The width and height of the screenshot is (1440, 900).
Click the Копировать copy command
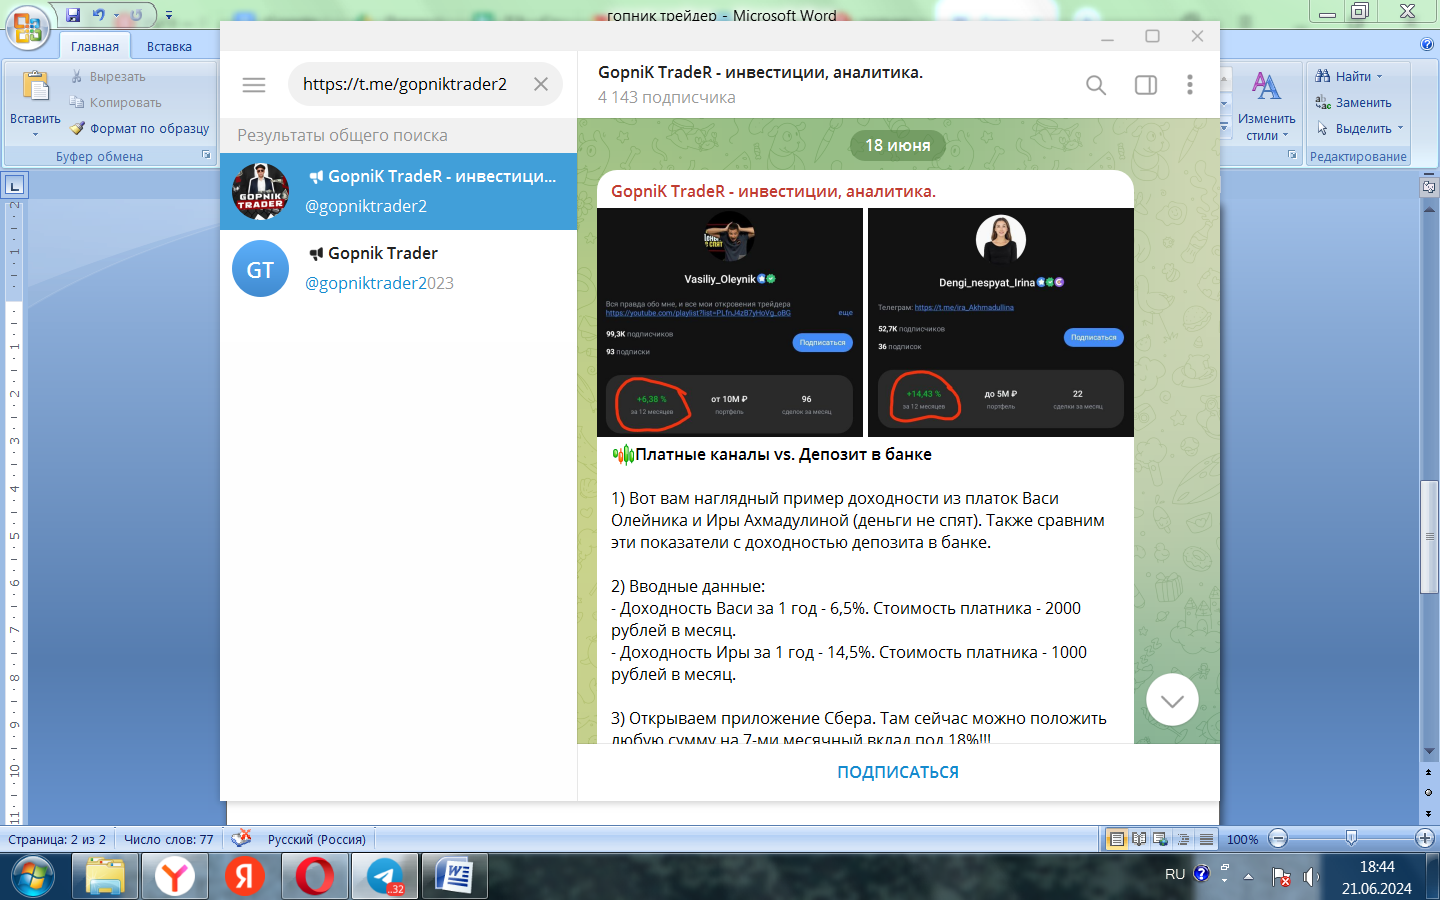[x=115, y=102]
